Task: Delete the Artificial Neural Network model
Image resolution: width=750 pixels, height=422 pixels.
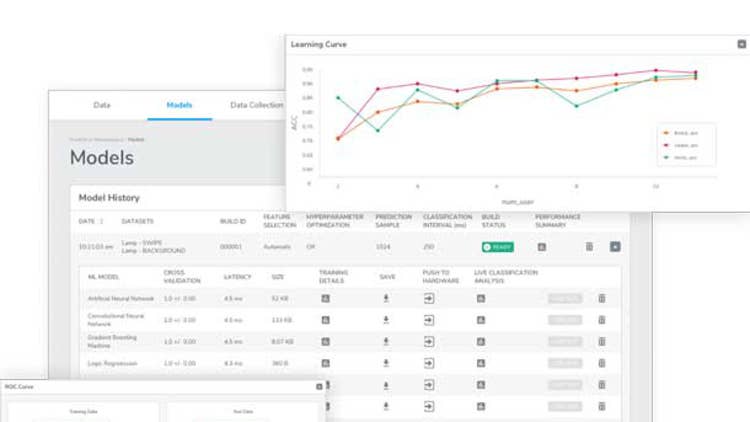Action: [x=602, y=298]
